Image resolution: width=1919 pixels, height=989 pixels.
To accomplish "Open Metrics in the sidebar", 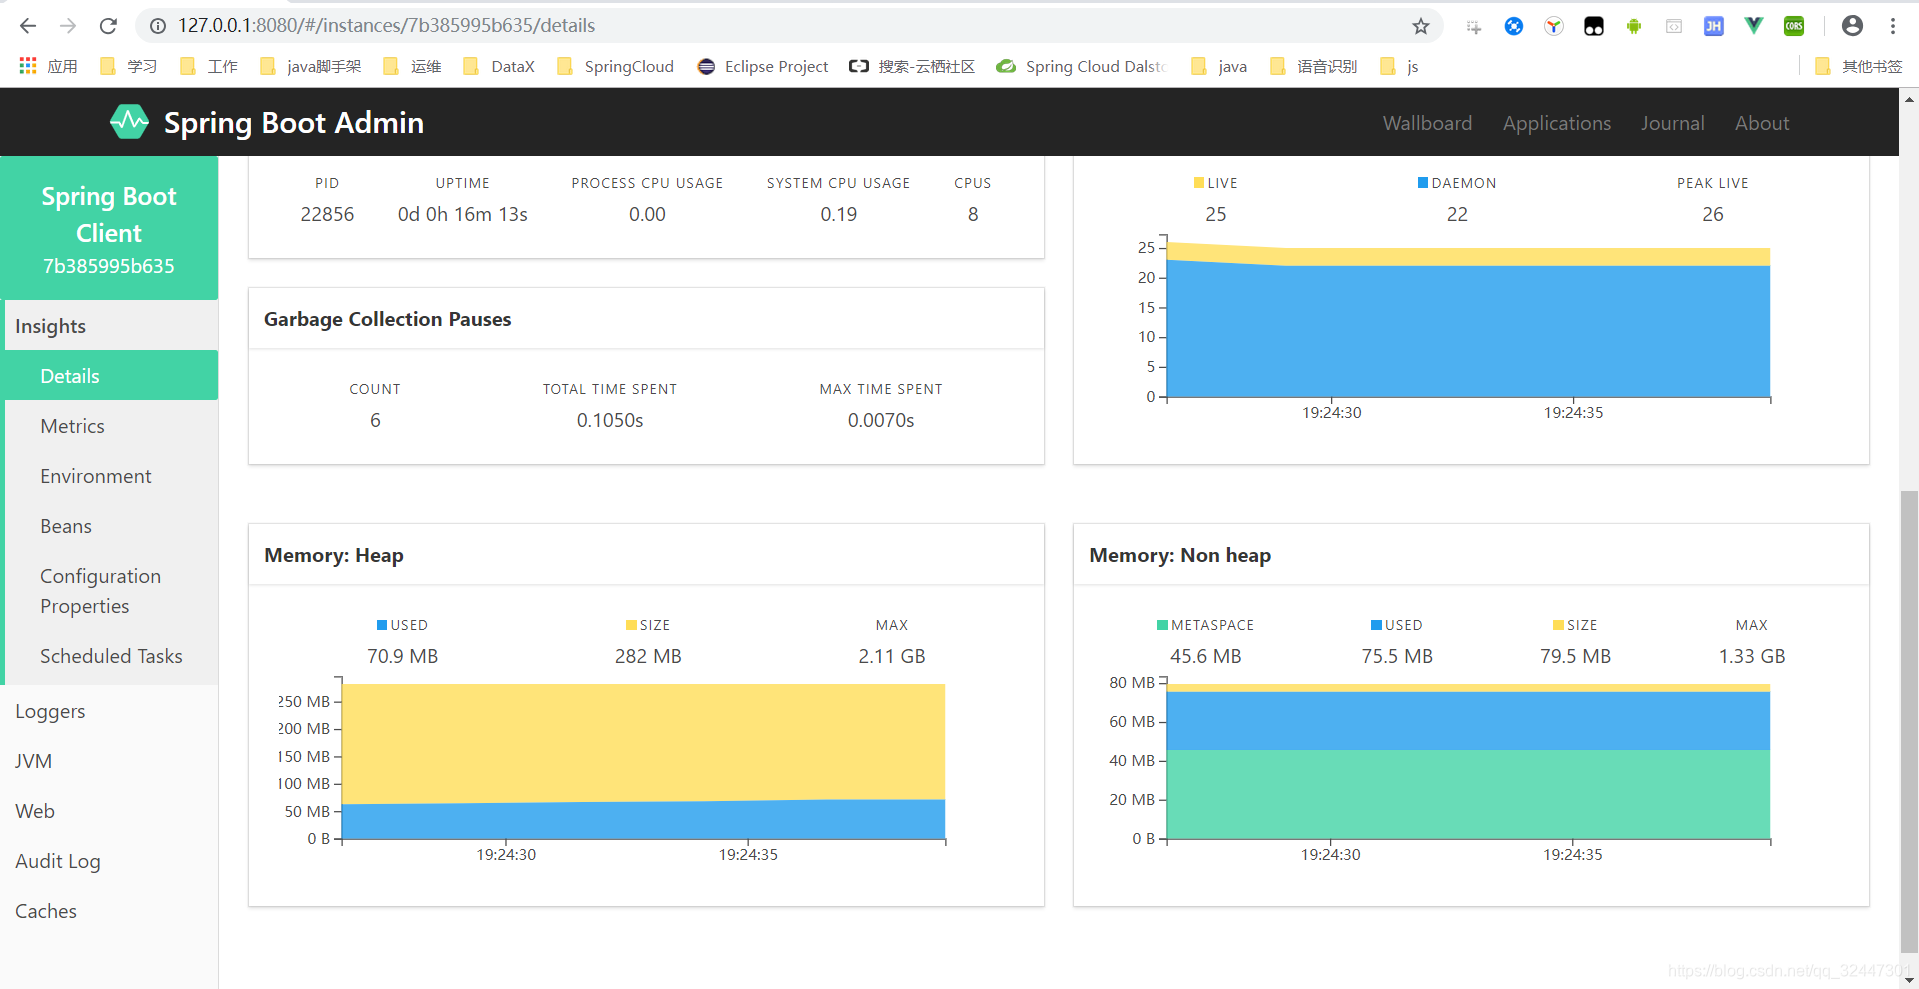I will (x=111, y=426).
